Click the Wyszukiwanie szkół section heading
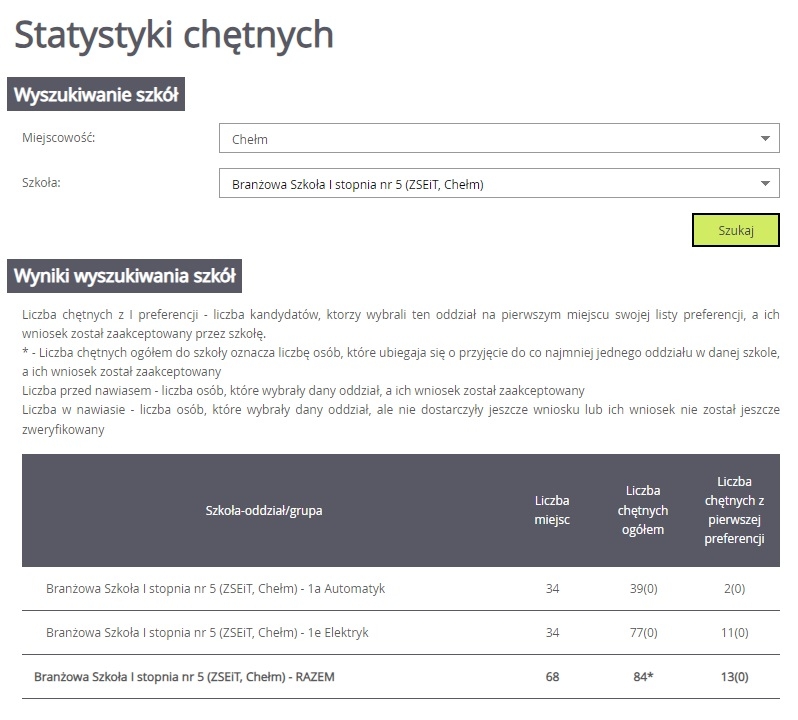The image size is (798, 720). (x=96, y=96)
